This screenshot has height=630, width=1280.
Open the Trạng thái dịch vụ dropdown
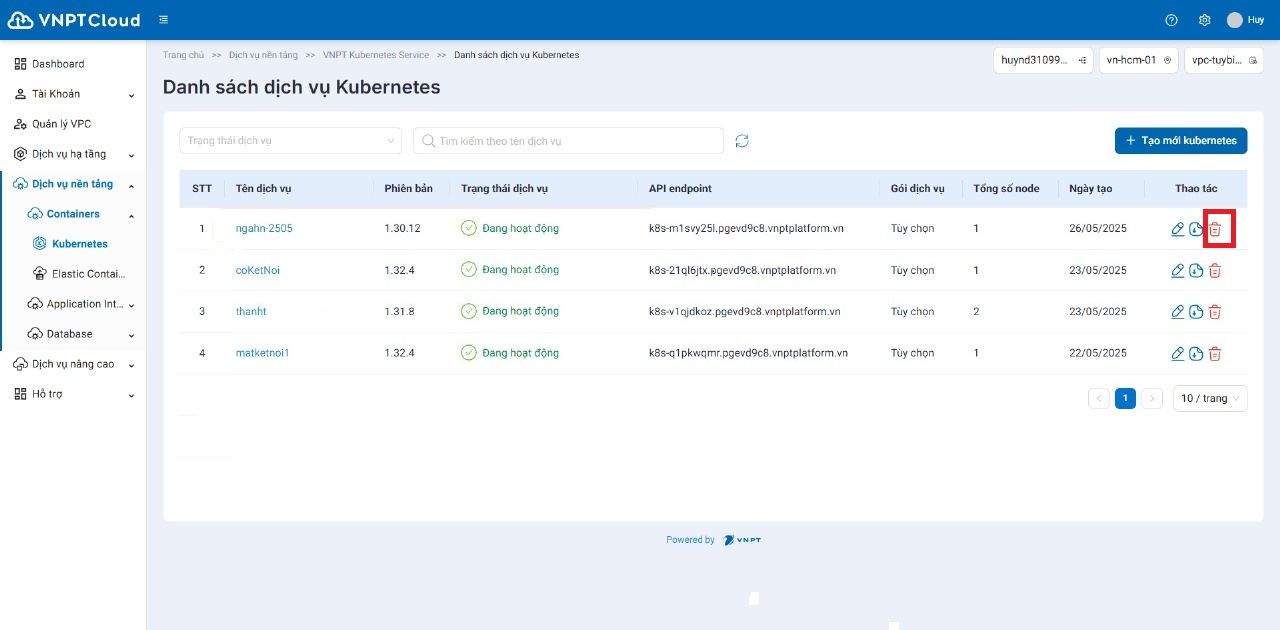point(290,141)
